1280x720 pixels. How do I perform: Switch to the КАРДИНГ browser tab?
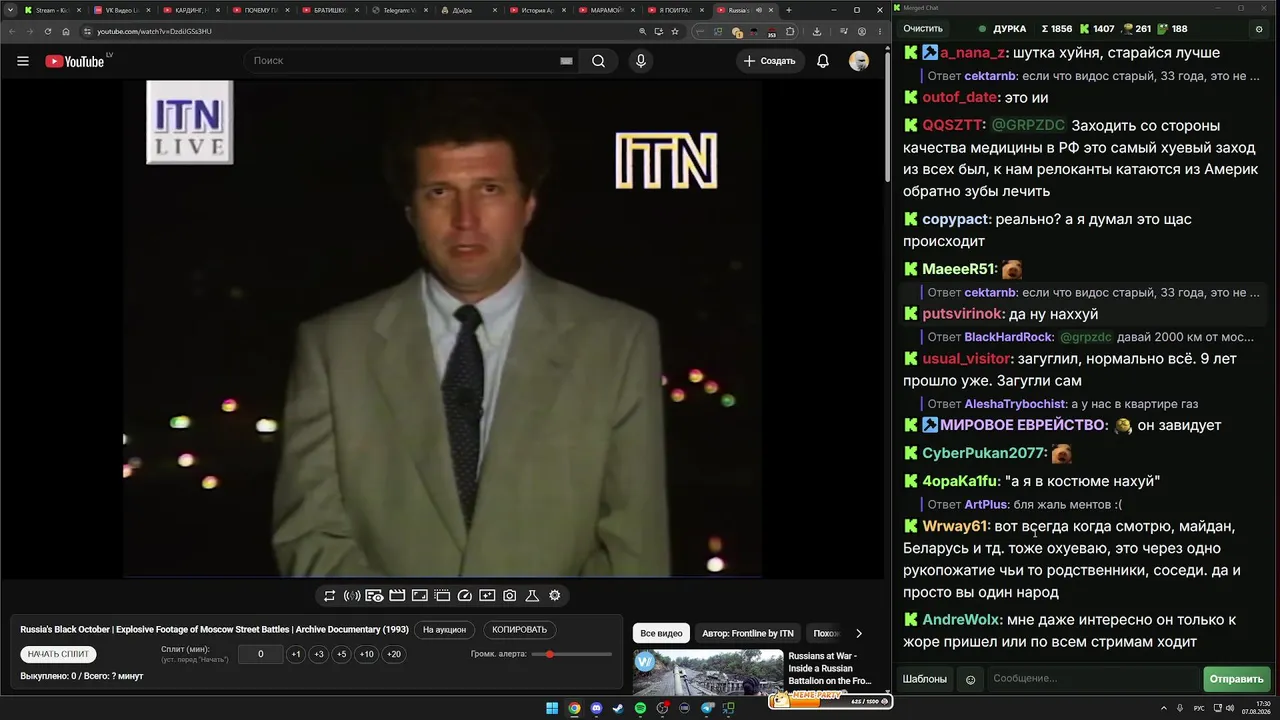click(192, 10)
